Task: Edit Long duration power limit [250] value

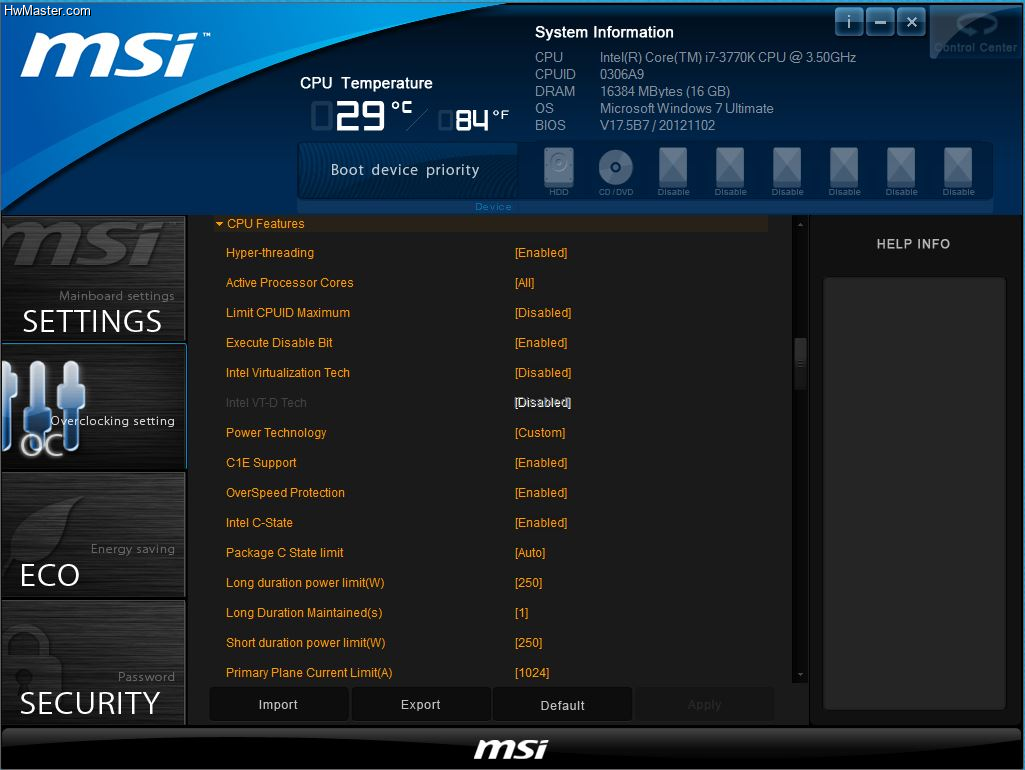Action: pos(528,583)
